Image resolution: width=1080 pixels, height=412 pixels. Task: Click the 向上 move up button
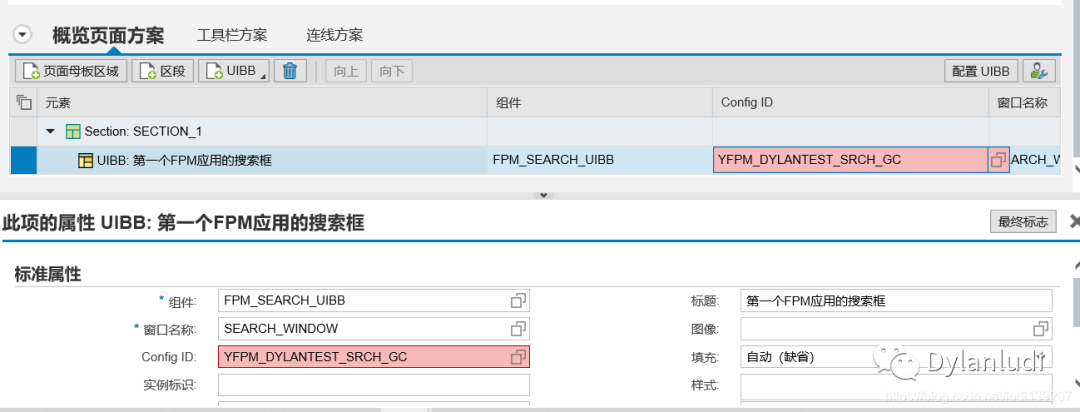click(x=346, y=71)
